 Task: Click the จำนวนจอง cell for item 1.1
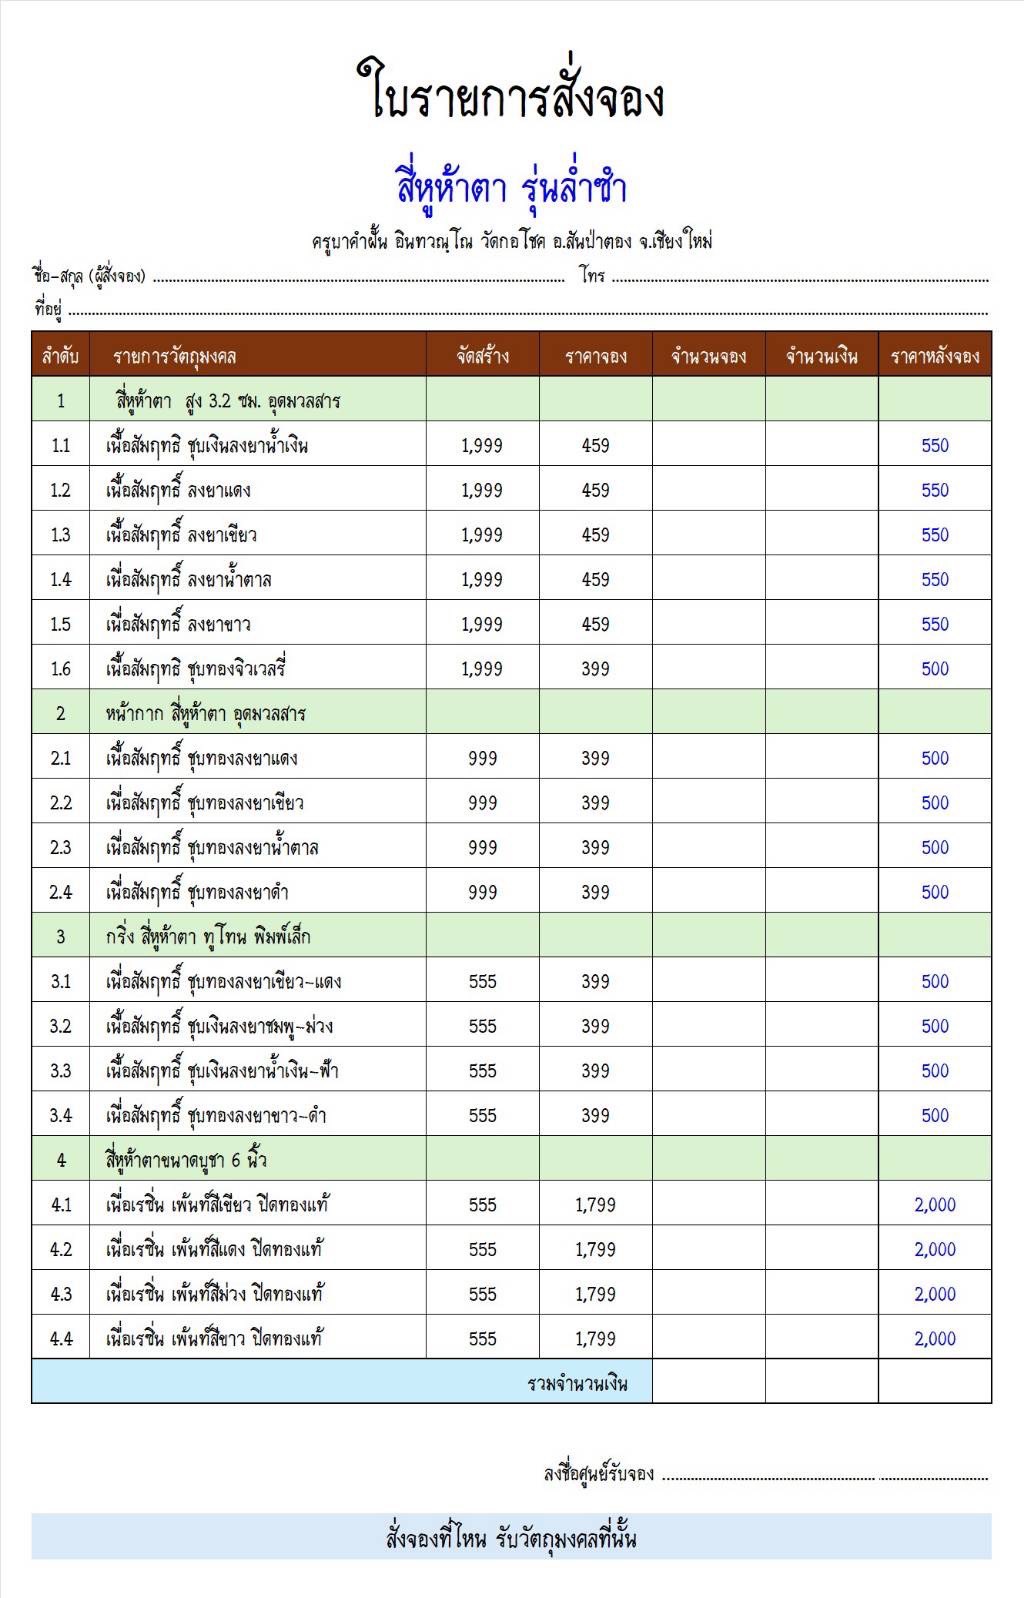708,446
